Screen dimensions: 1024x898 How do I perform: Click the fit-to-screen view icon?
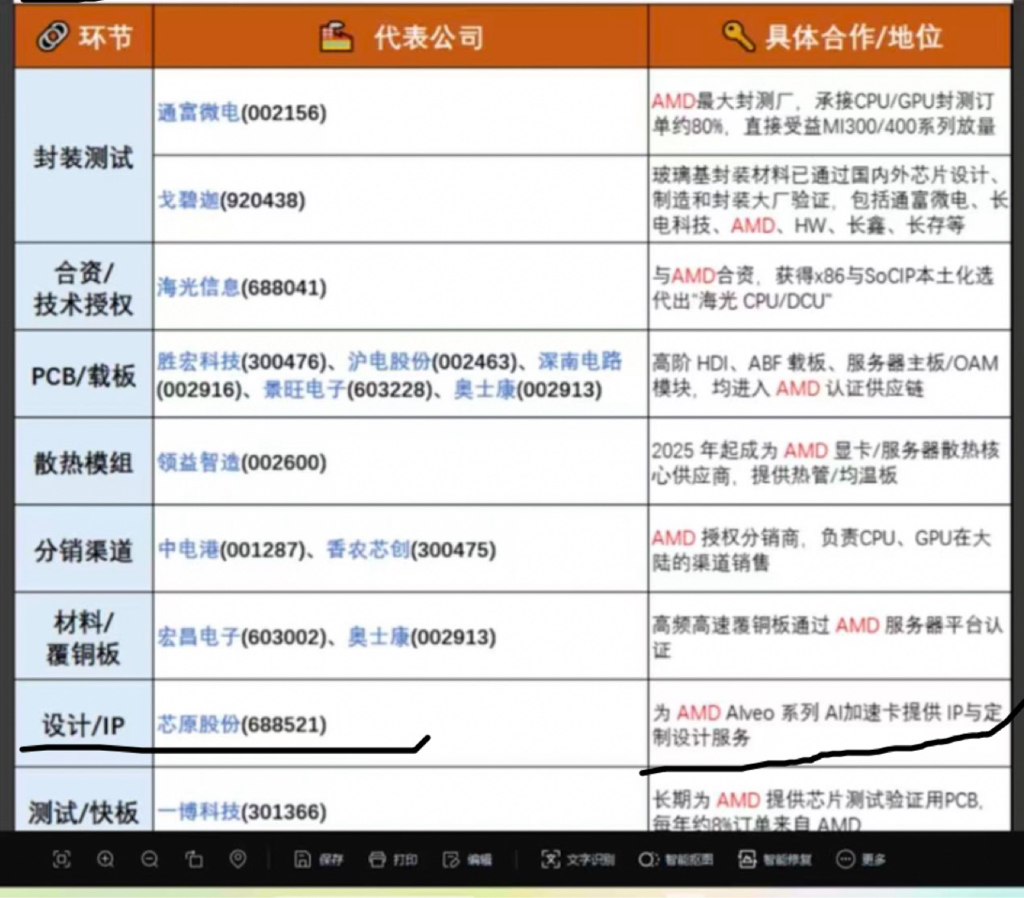click(x=61, y=859)
